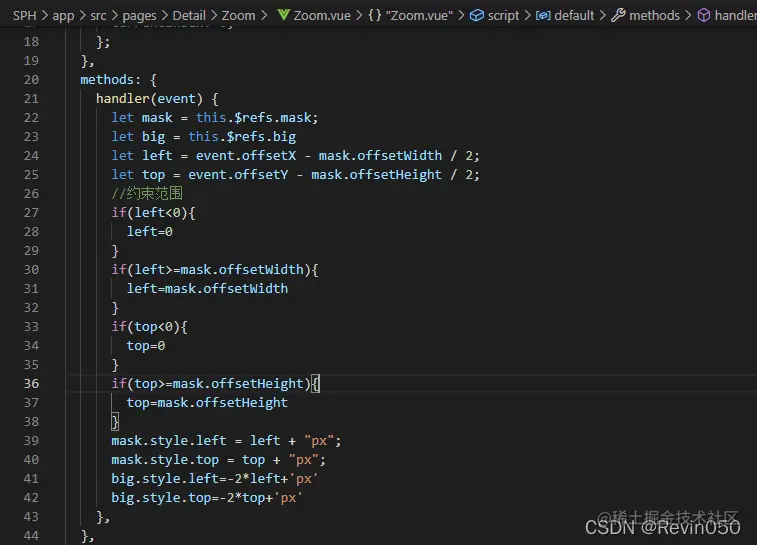The image size is (757, 545).
Task: Click the script cube icon
Action: [477, 15]
